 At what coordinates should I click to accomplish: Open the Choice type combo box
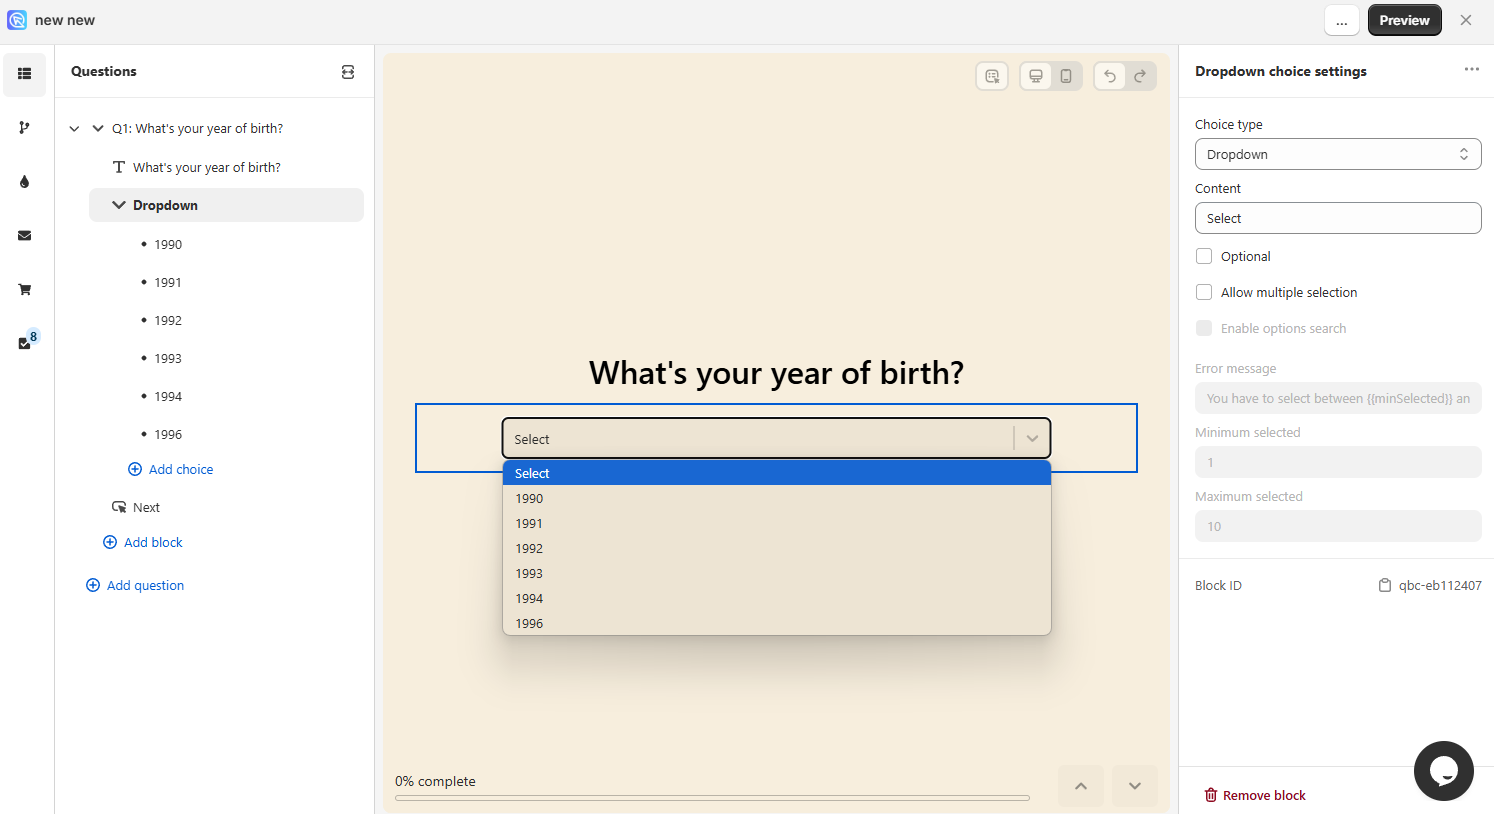click(x=1338, y=154)
